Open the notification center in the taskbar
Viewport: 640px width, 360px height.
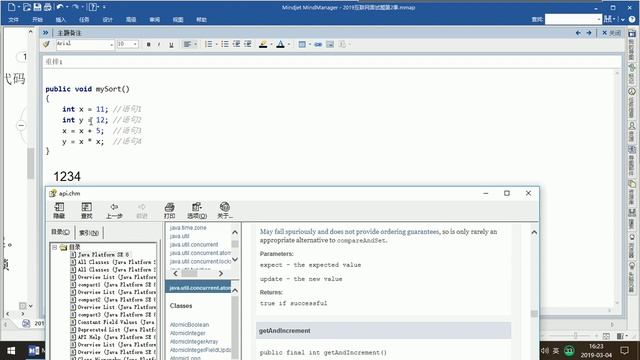click(624, 351)
